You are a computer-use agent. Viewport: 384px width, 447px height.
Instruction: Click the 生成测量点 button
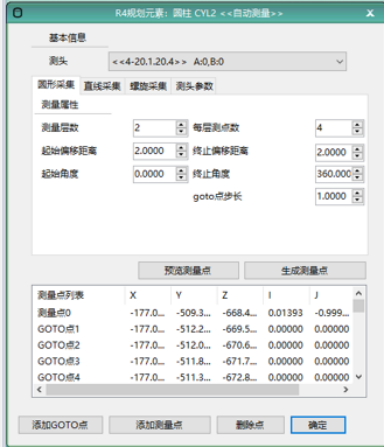click(305, 270)
